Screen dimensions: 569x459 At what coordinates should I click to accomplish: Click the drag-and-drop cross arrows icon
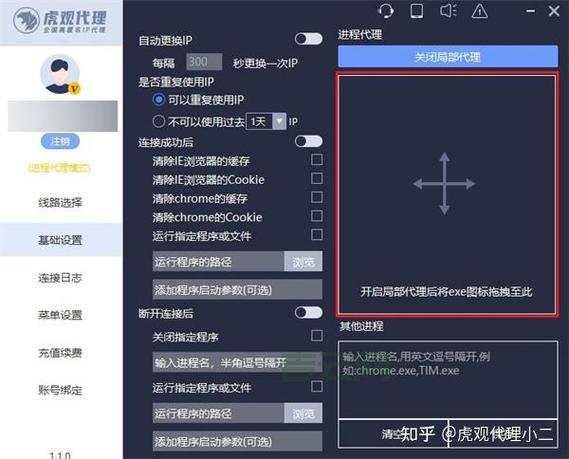pyautogui.click(x=444, y=184)
